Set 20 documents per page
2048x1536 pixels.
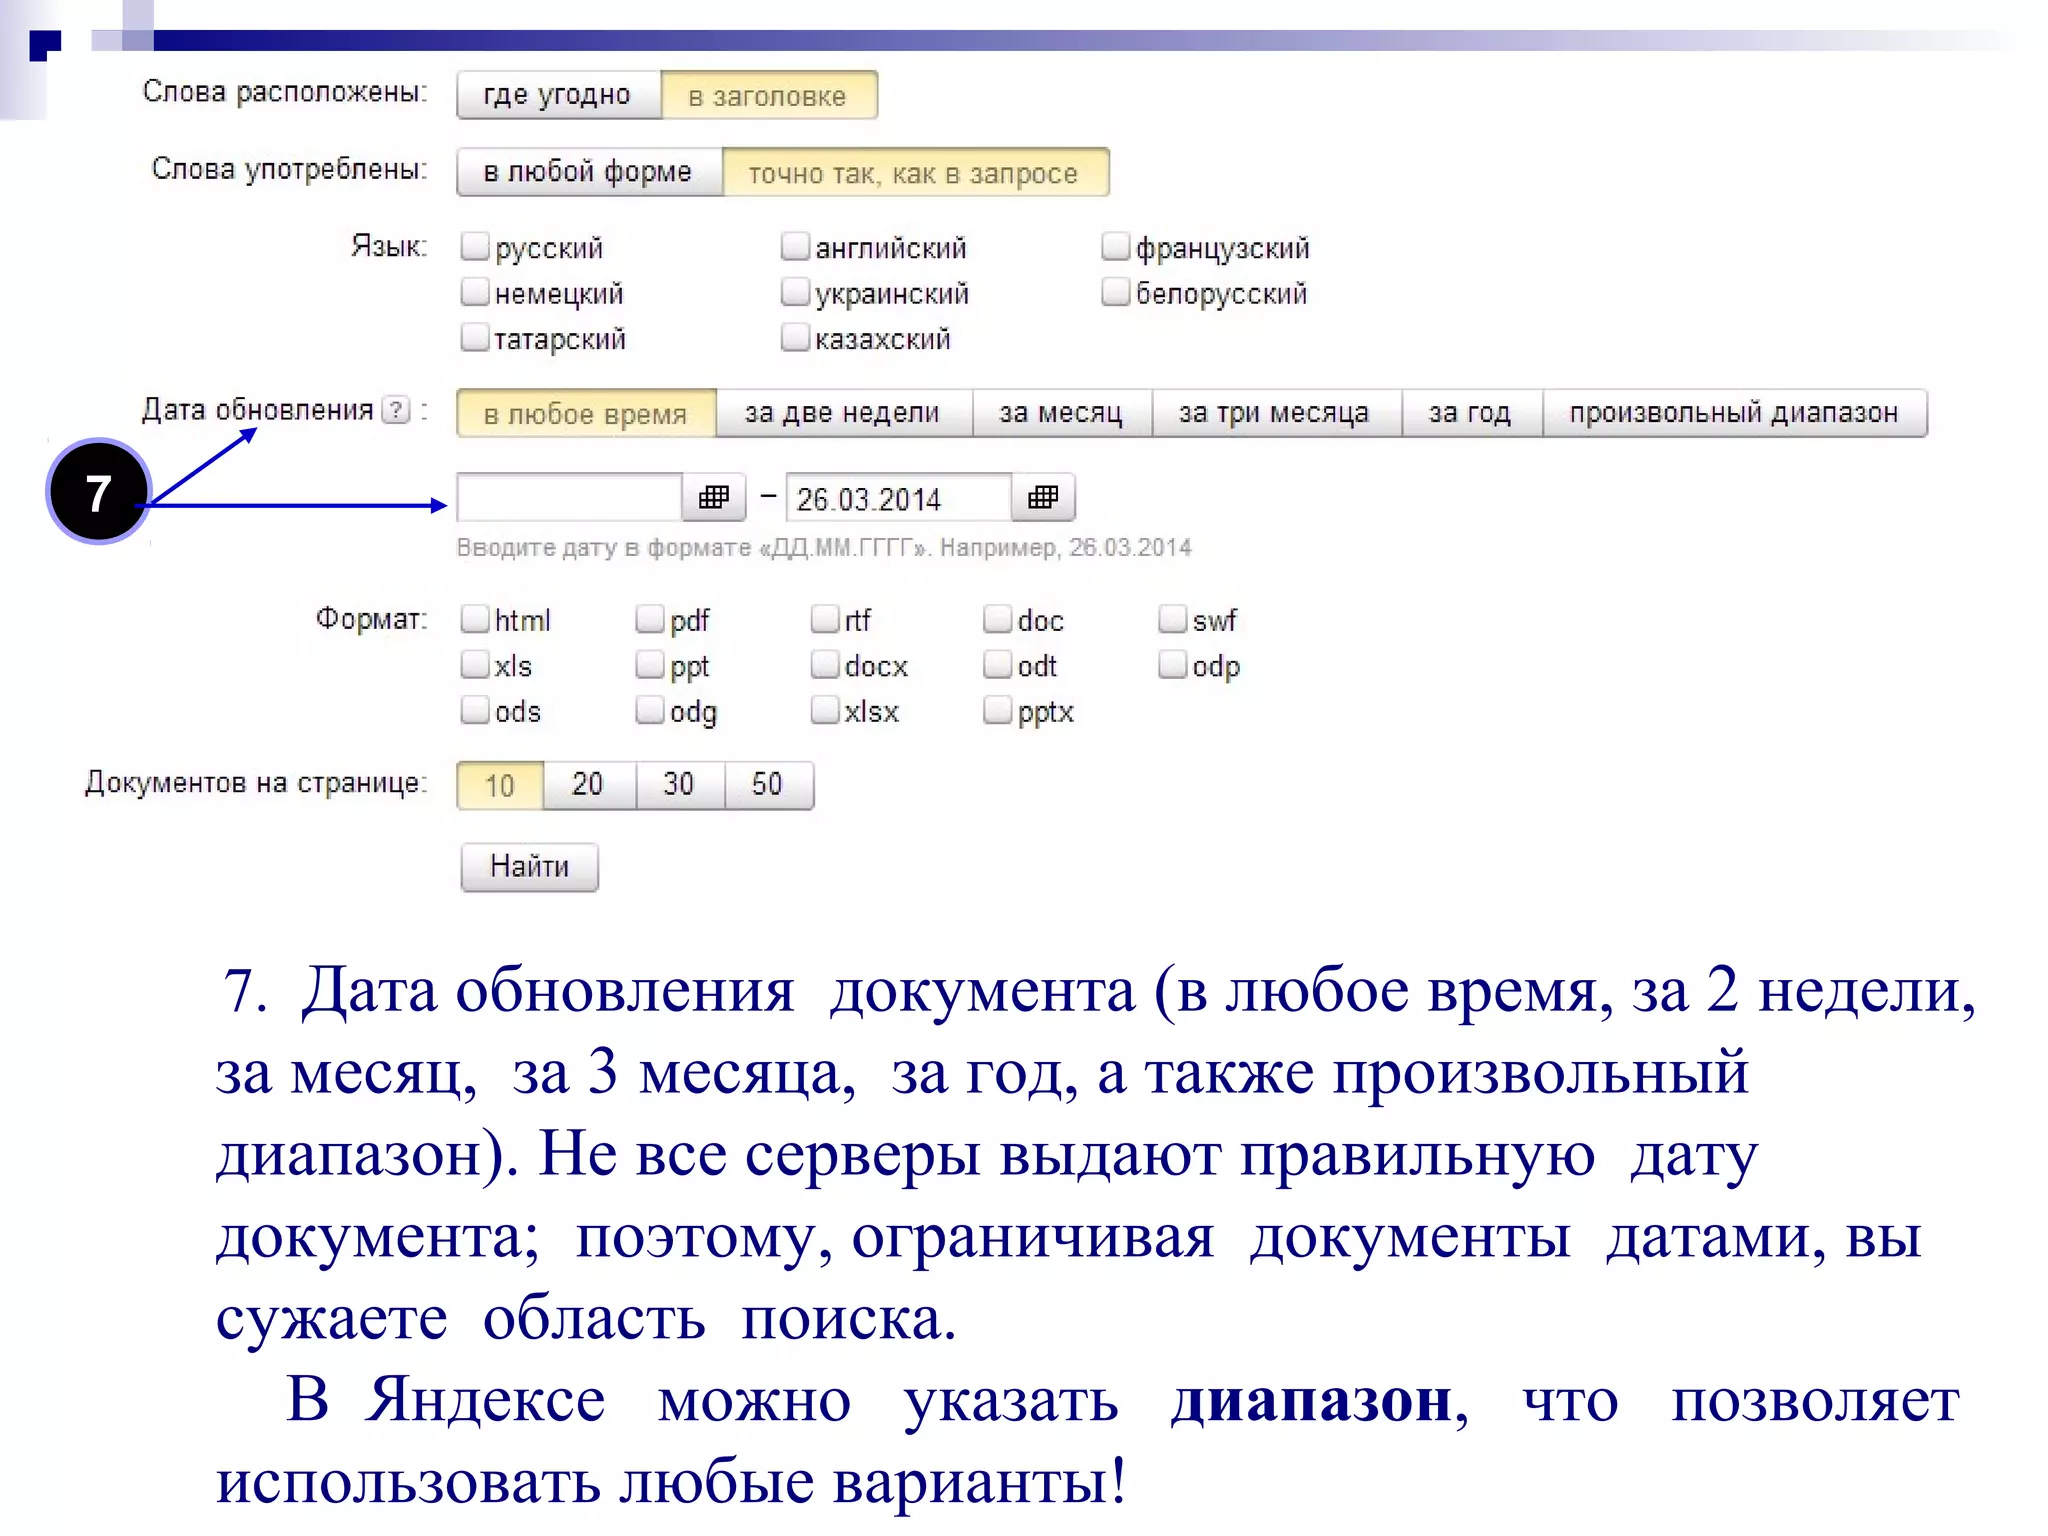pyautogui.click(x=589, y=785)
